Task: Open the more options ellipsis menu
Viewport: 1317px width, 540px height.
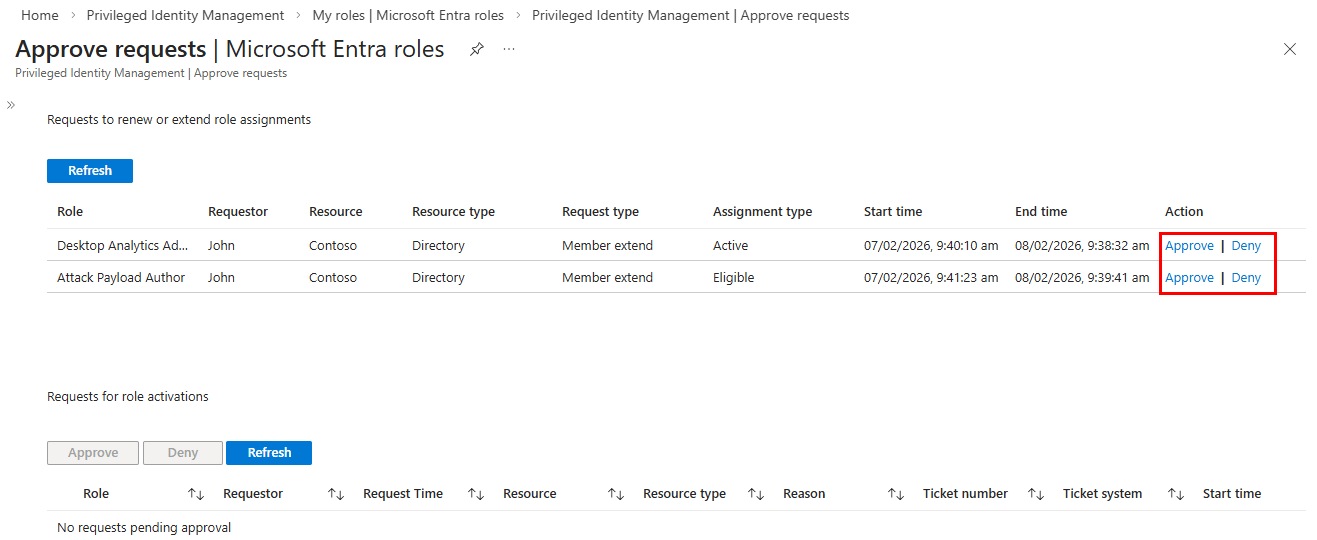Action: (x=509, y=49)
